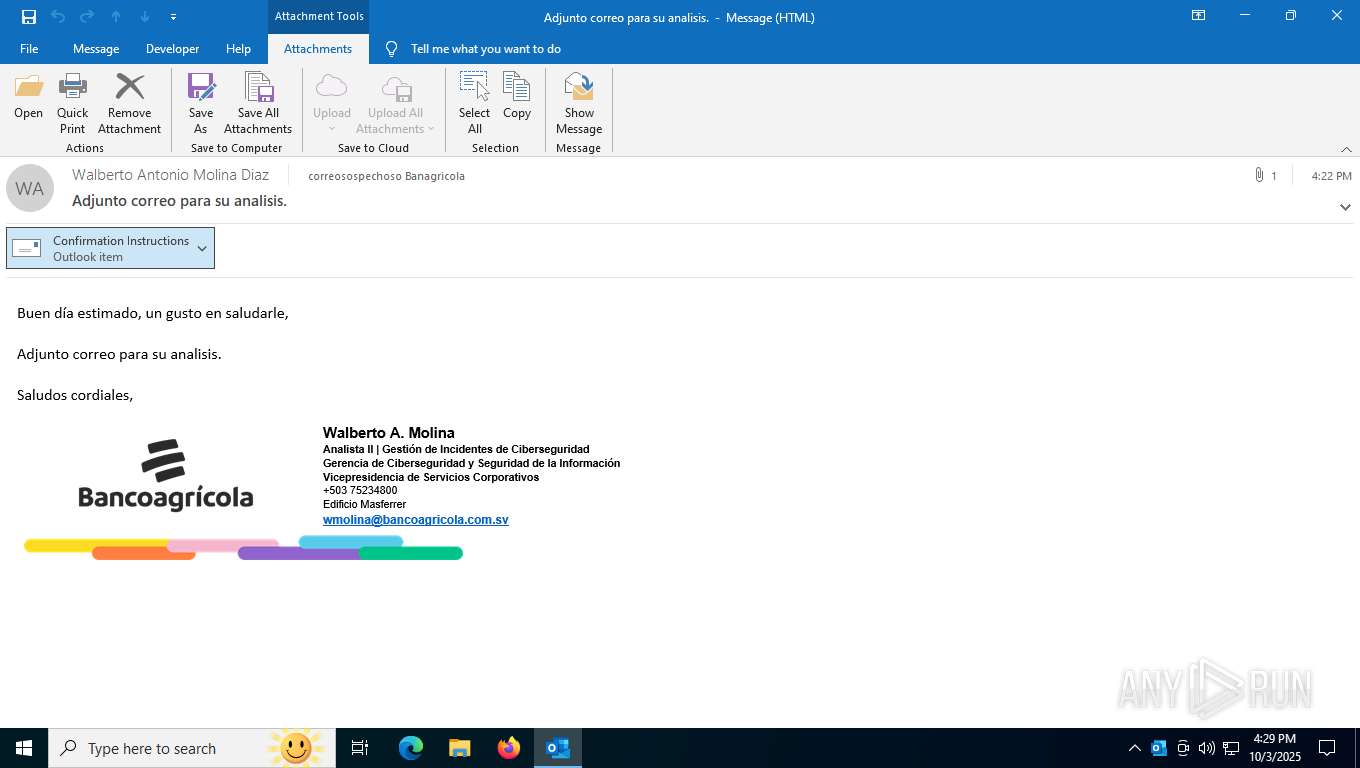The height and width of the screenshot is (768, 1360).
Task: Click the Bancoagrícola logo image
Action: coord(166,475)
